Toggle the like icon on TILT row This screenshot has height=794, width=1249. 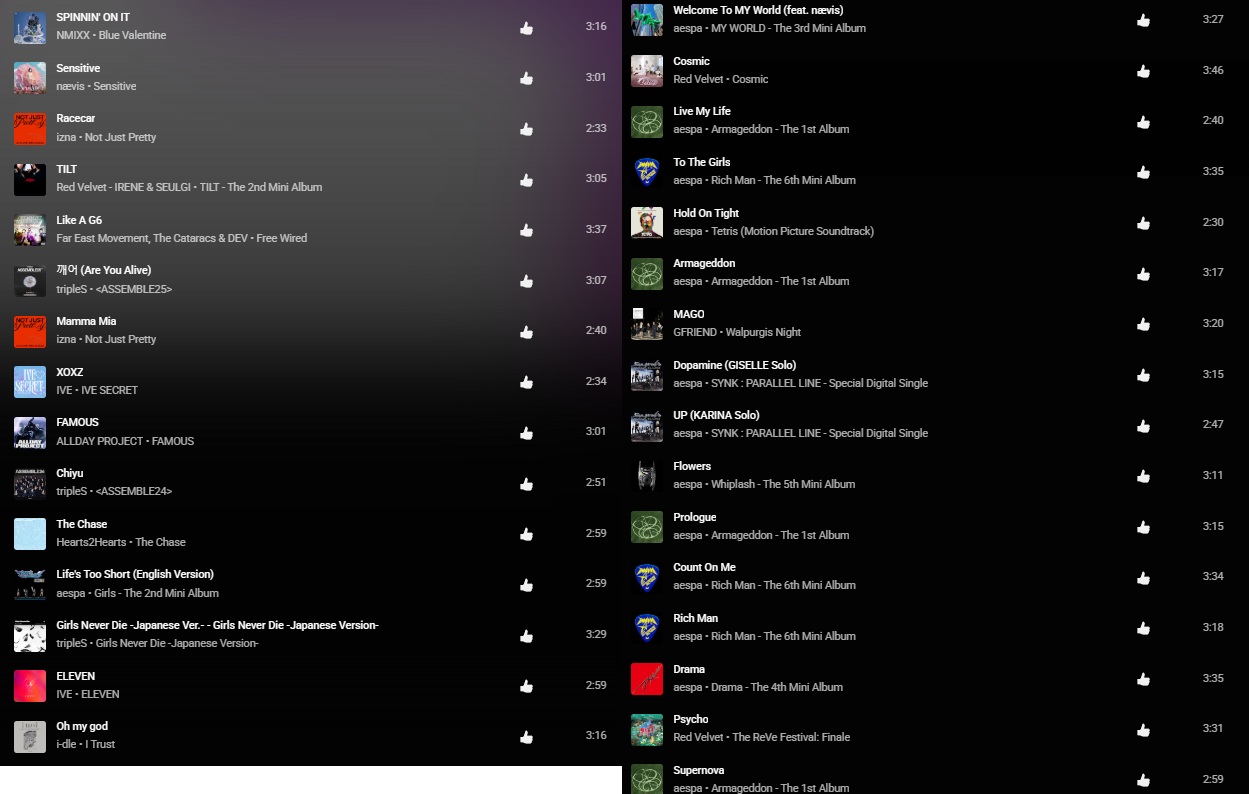pyautogui.click(x=526, y=179)
